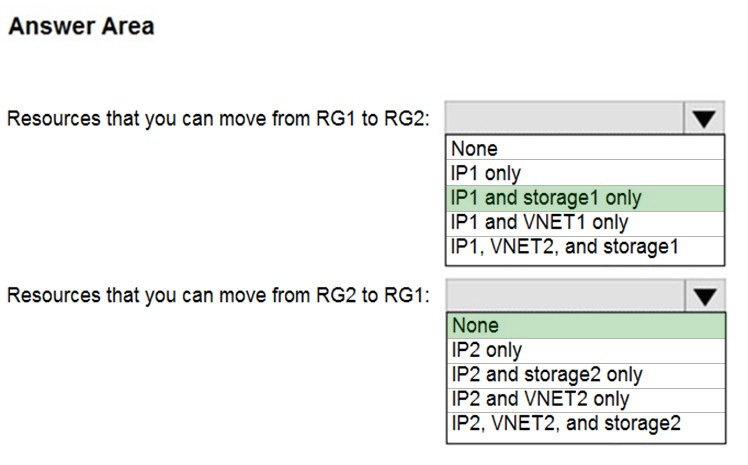Click the Answer Area heading
Viewport: 748px width, 465px height.
[x=81, y=27]
